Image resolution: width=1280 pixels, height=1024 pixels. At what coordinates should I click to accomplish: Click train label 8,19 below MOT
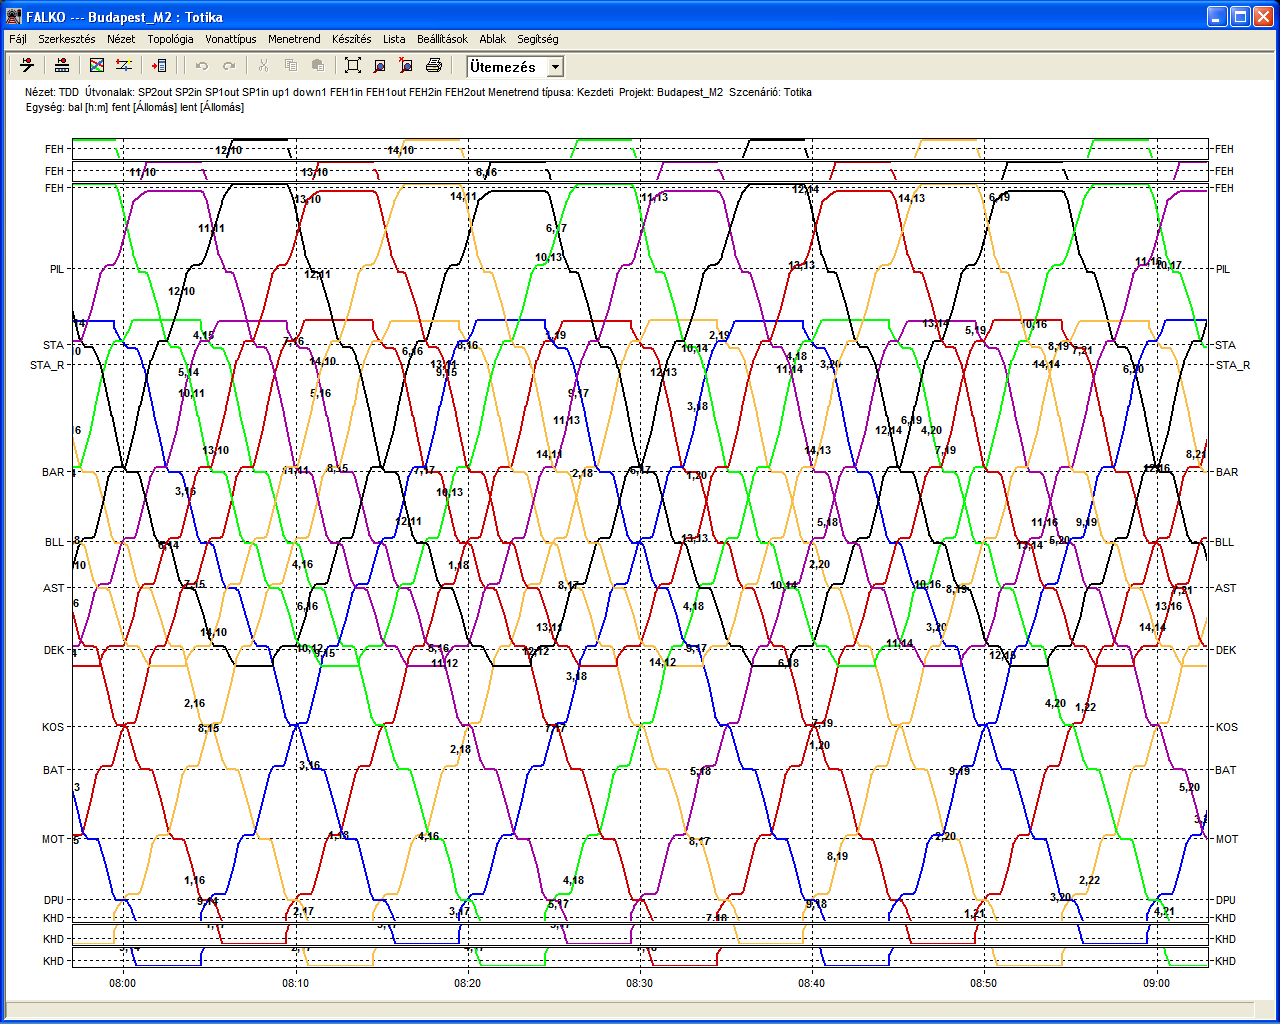[x=837, y=856]
